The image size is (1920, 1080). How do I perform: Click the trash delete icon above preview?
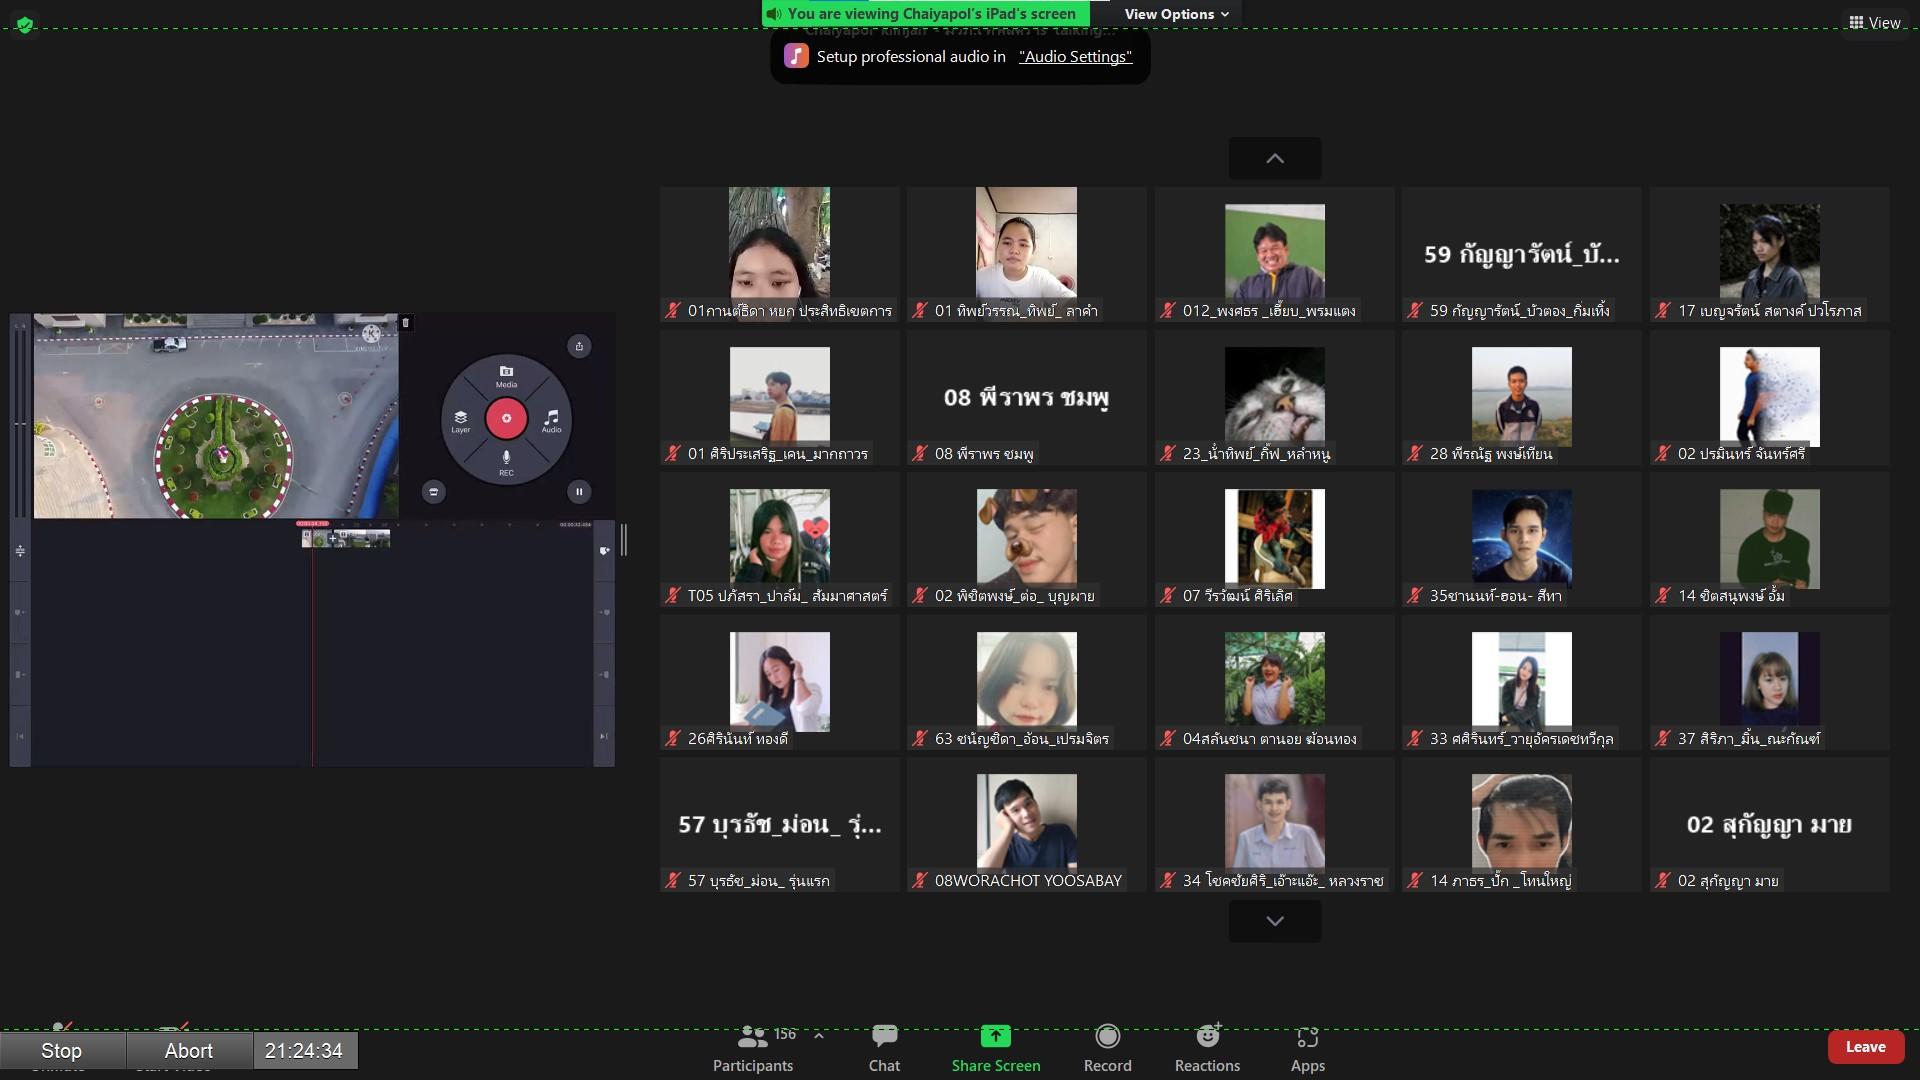pyautogui.click(x=405, y=323)
